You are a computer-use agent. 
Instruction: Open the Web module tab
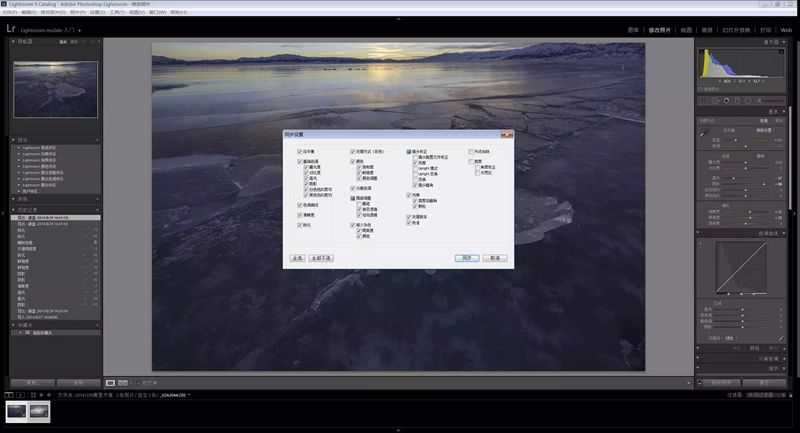(x=786, y=30)
